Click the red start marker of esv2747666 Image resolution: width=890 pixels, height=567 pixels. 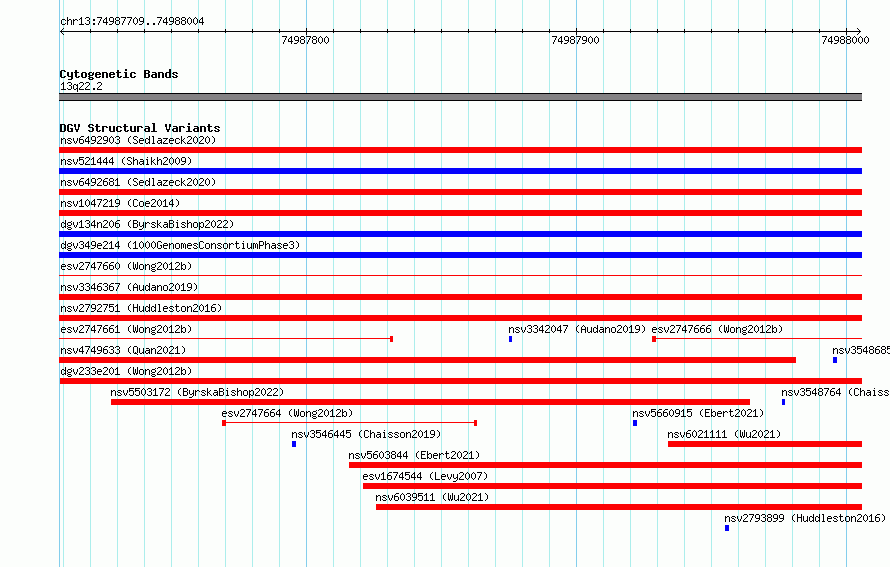654,339
